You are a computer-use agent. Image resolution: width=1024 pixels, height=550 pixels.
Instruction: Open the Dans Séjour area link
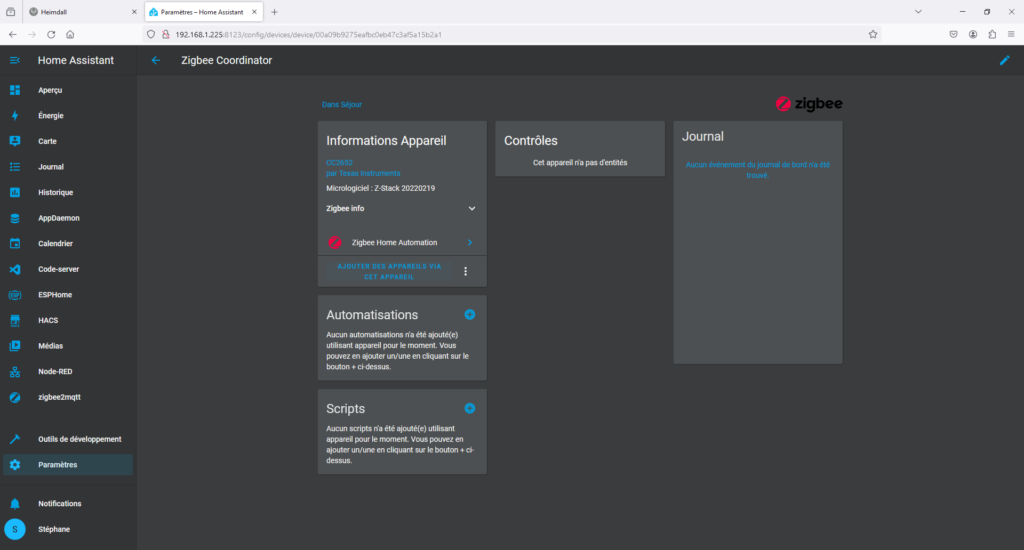[x=342, y=105]
